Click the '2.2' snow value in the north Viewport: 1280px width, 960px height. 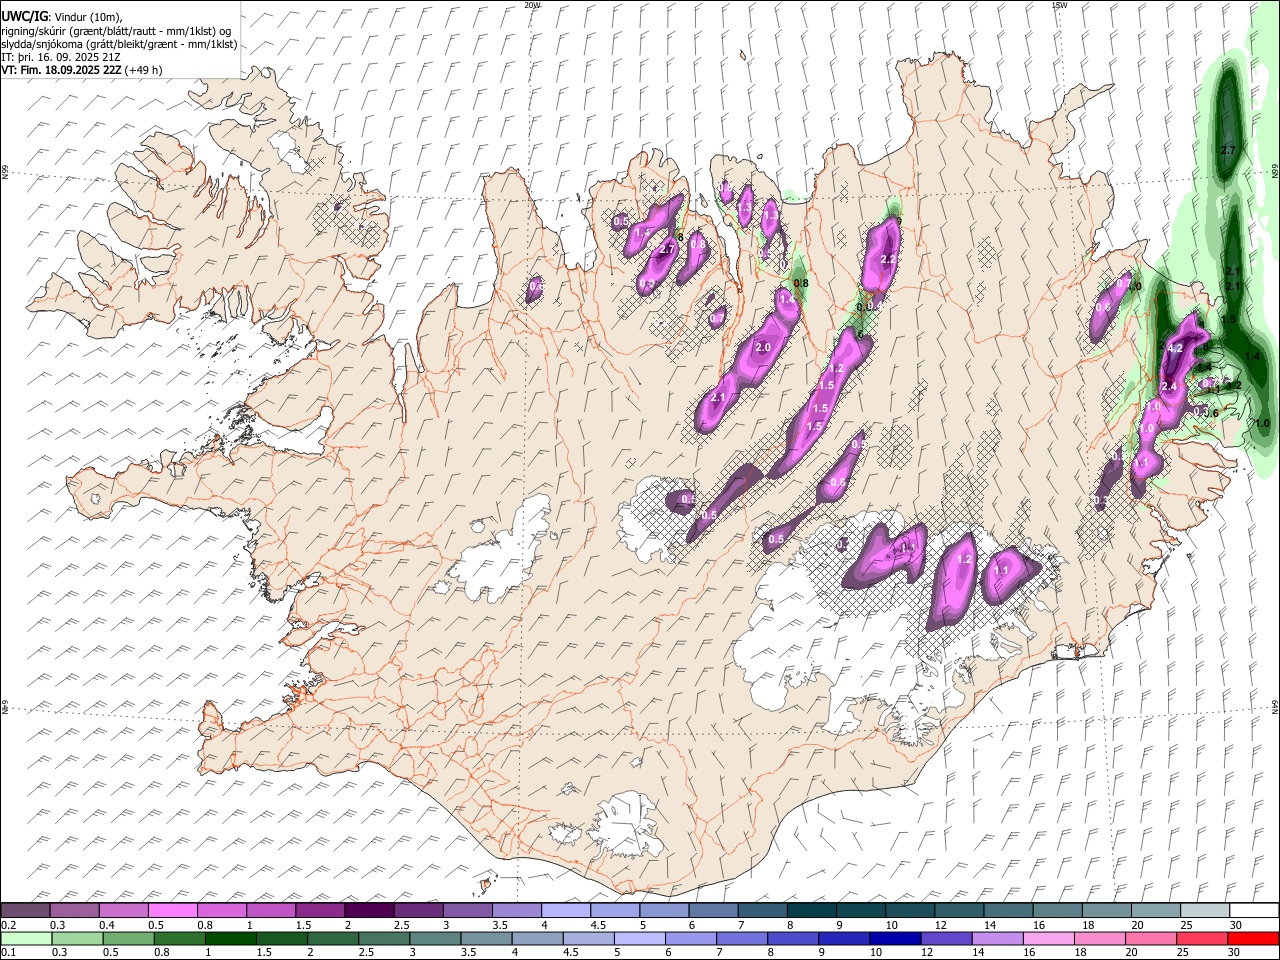[x=888, y=259]
